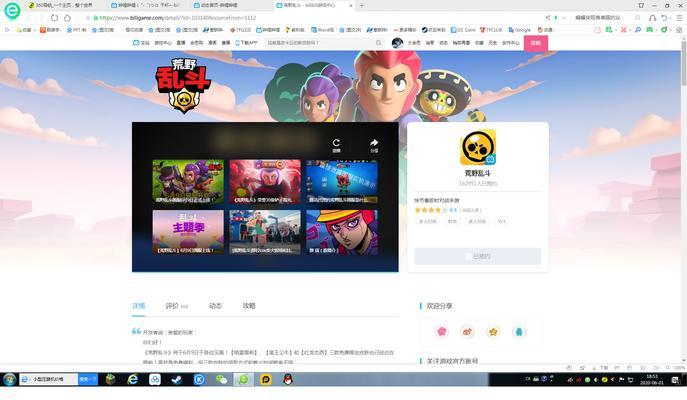This screenshot has height=400, width=687.
Task: Click the star rating in info card
Action: 430,210
